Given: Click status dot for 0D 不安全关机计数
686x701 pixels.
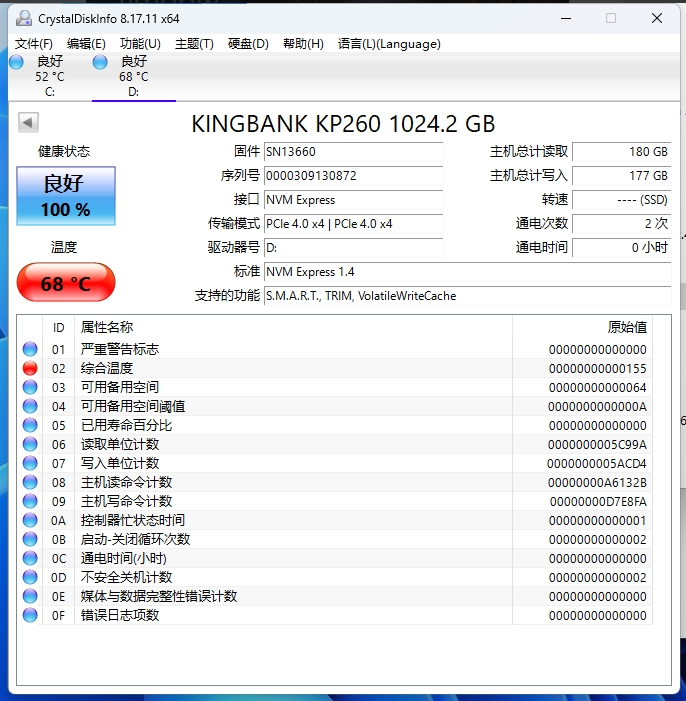Looking at the screenshot, I should click(x=30, y=577).
